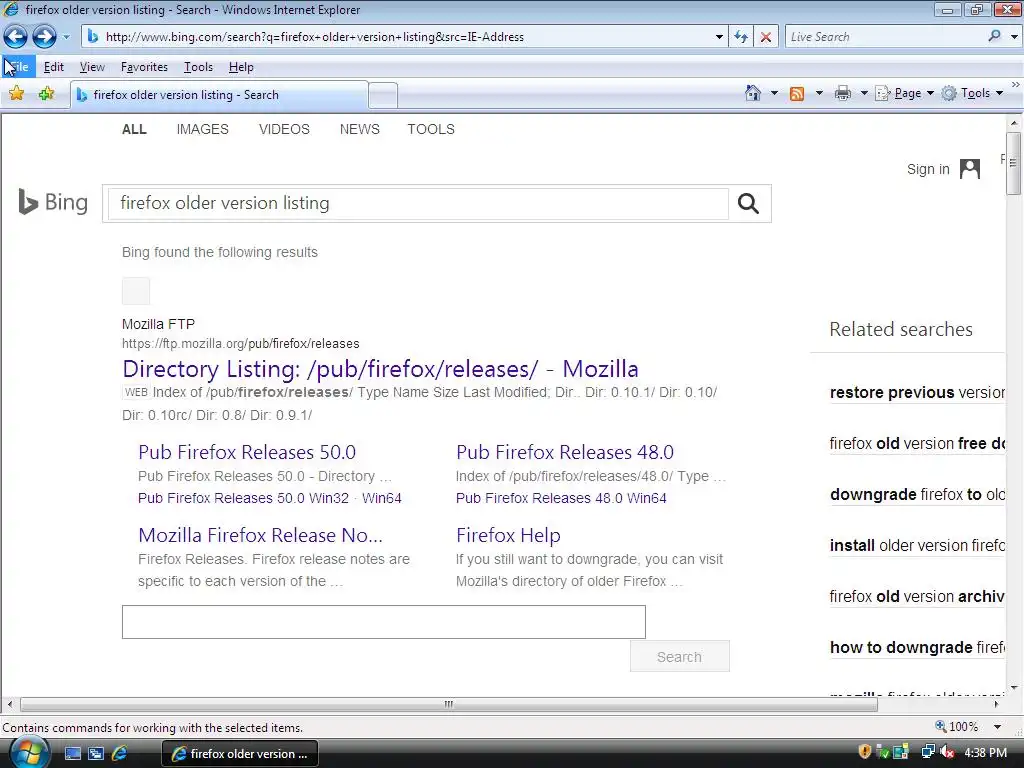Click the user profile avatar icon
The width and height of the screenshot is (1024, 768).
[970, 169]
